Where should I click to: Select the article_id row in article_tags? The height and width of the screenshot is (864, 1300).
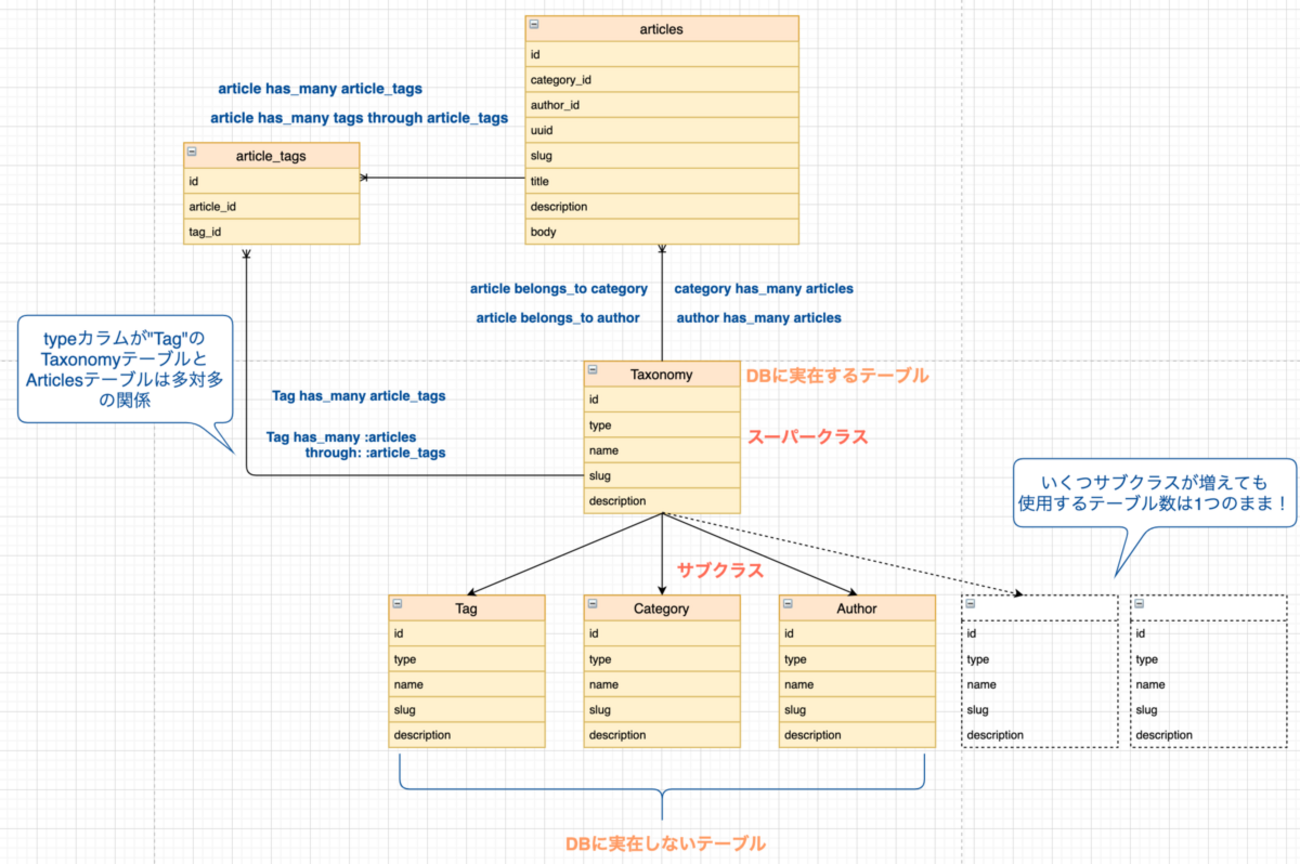[x=271, y=207]
